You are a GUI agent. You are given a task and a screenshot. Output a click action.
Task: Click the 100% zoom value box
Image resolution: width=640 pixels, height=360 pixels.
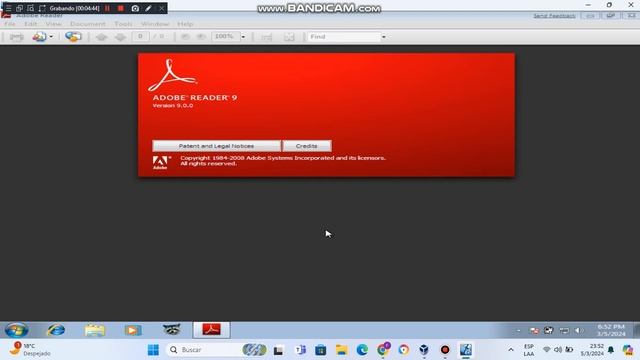click(x=226, y=37)
